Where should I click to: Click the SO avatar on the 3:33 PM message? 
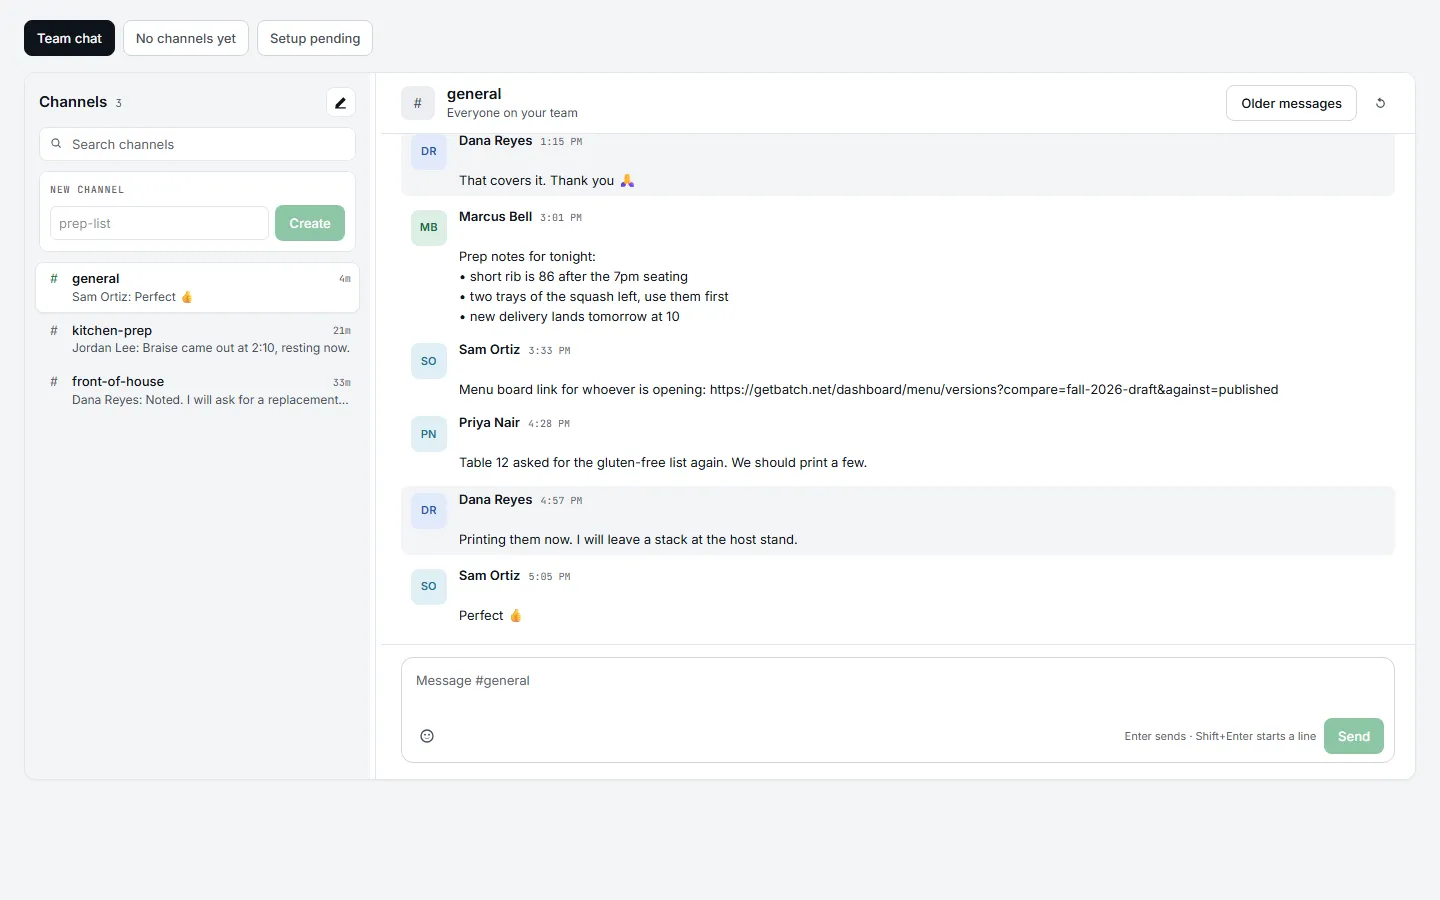tap(429, 361)
